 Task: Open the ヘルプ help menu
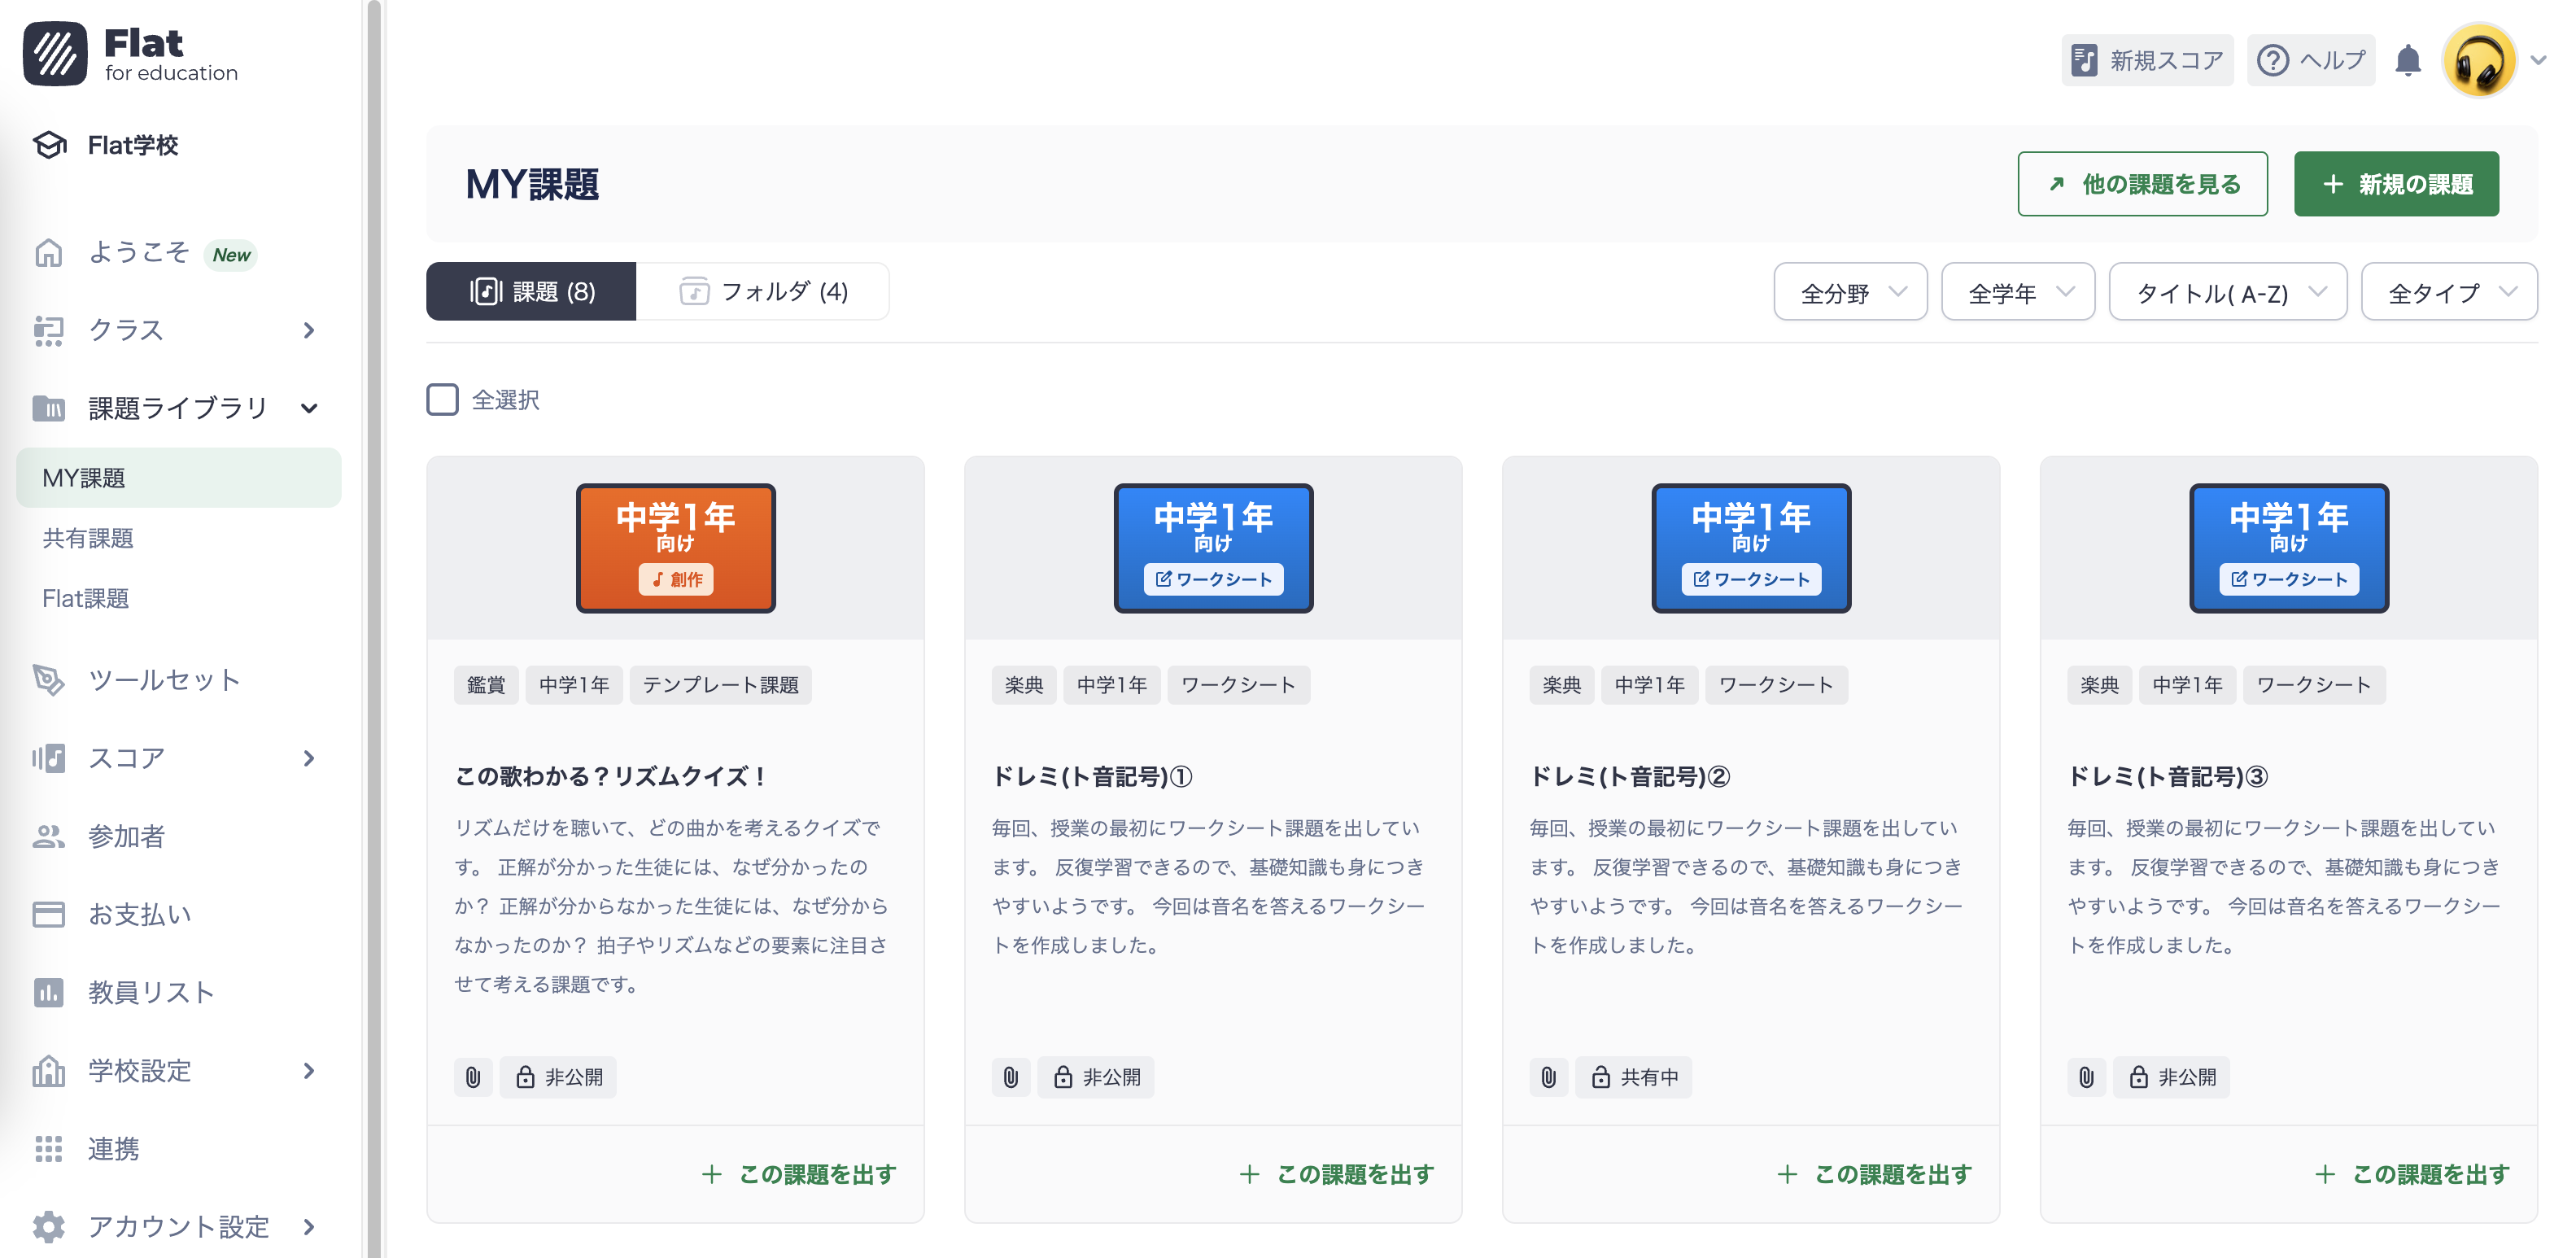(2310, 60)
